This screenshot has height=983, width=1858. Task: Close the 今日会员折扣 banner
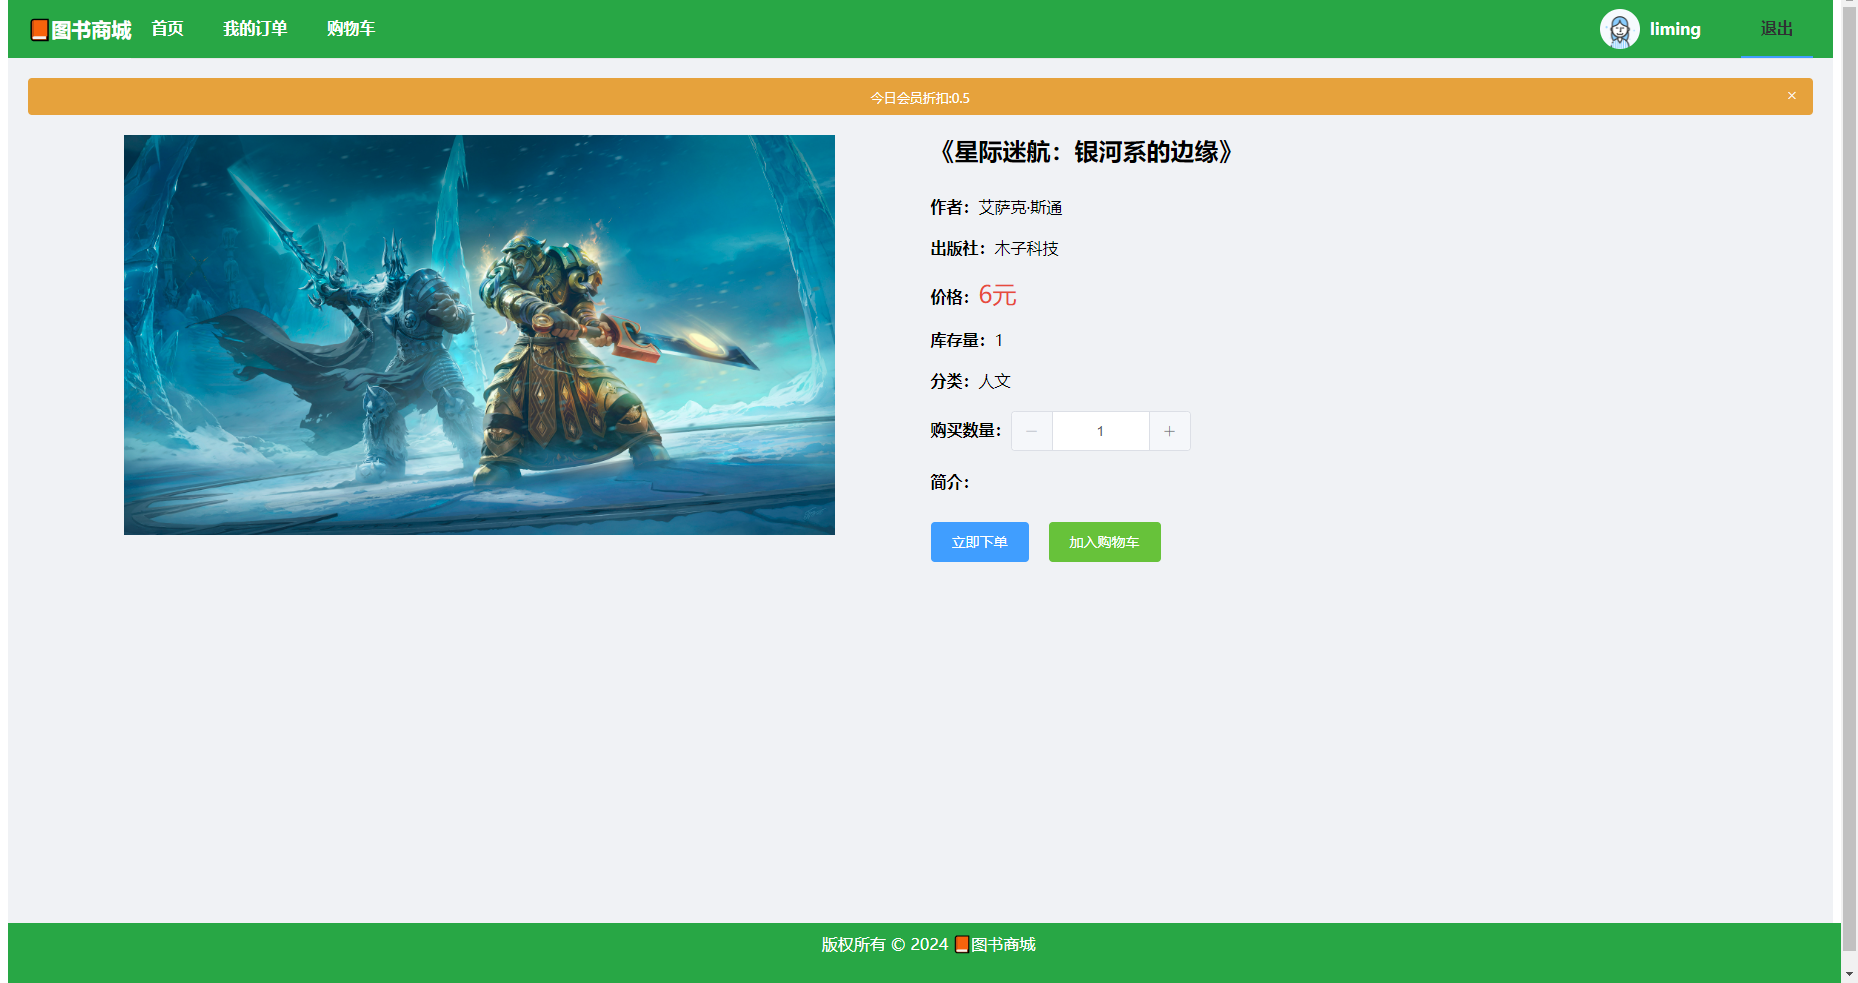1792,96
